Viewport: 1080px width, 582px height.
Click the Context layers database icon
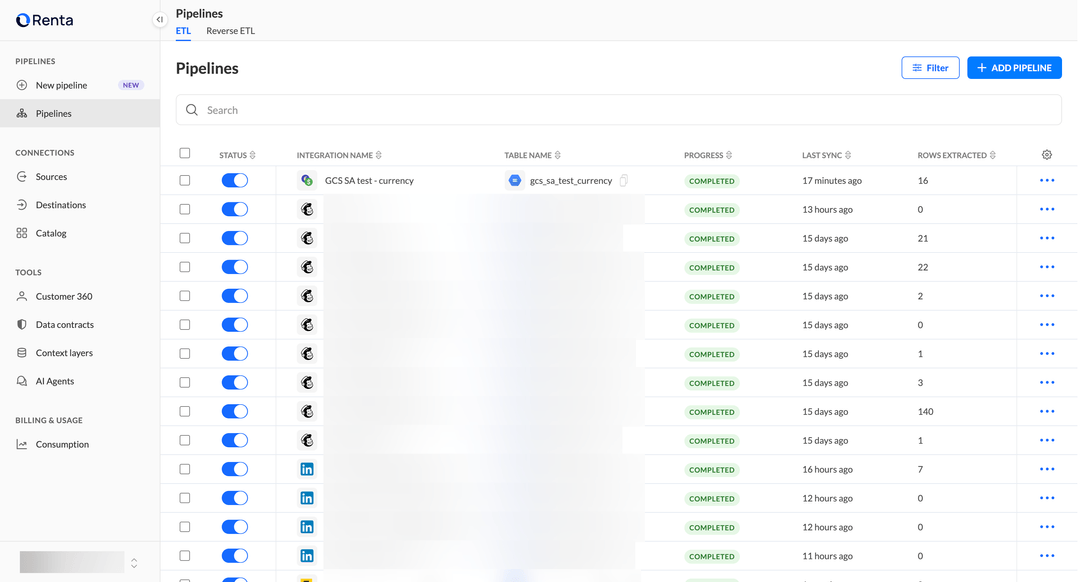[x=22, y=353]
